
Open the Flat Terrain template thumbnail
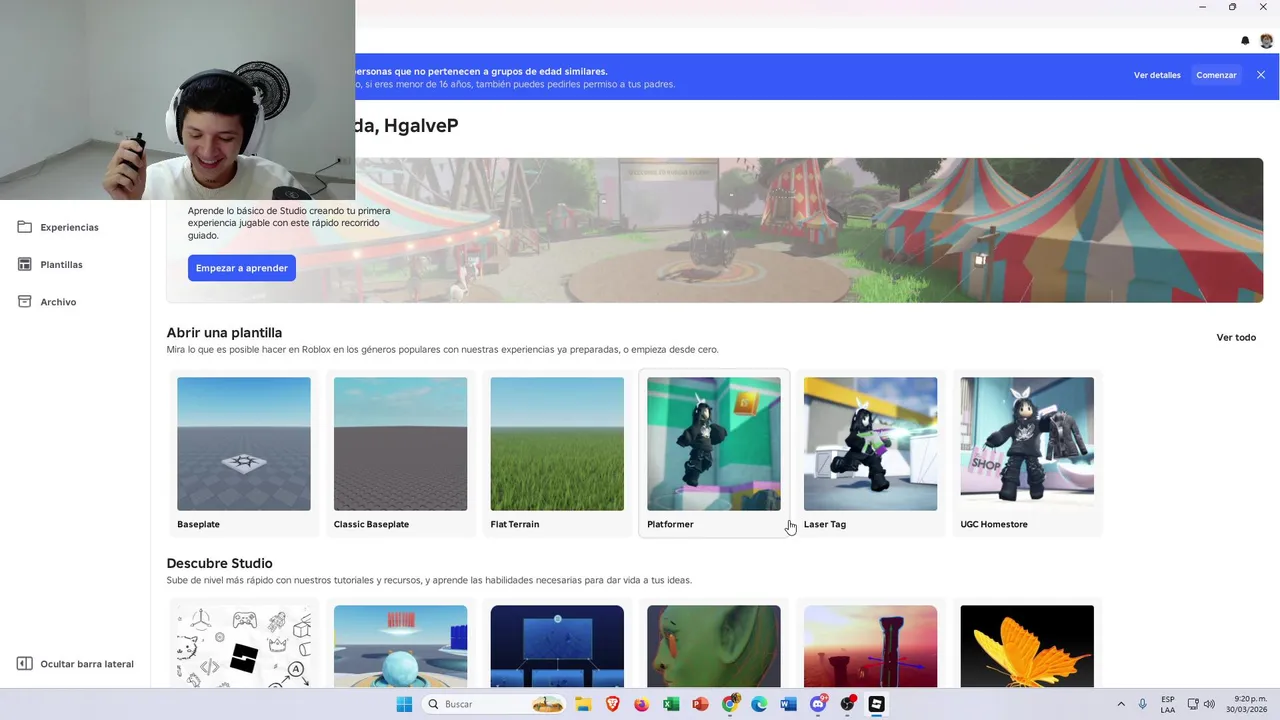click(557, 444)
